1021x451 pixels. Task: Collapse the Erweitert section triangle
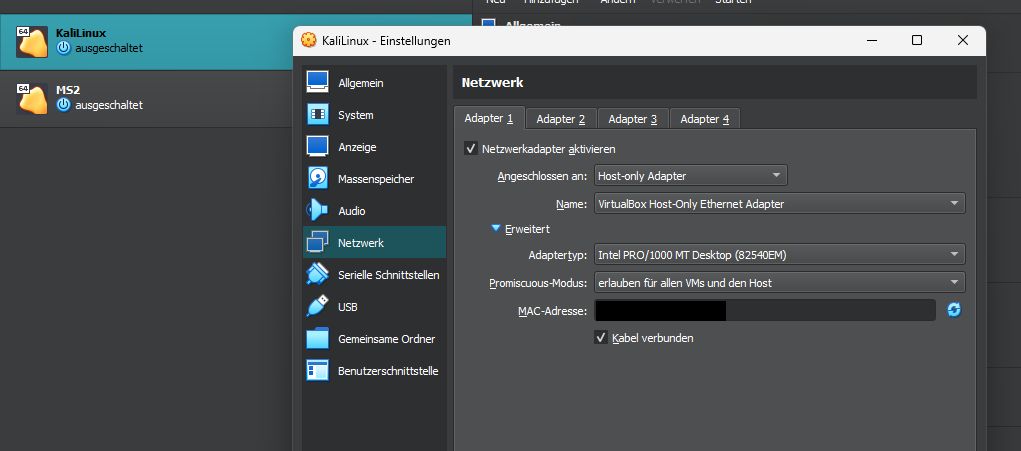point(496,228)
